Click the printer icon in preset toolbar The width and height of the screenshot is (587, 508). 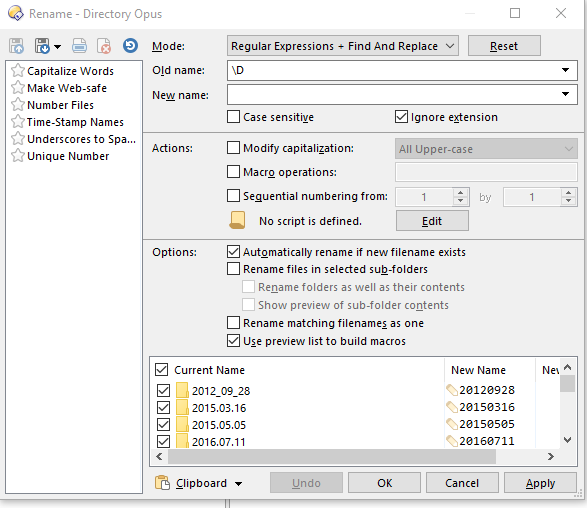79,46
